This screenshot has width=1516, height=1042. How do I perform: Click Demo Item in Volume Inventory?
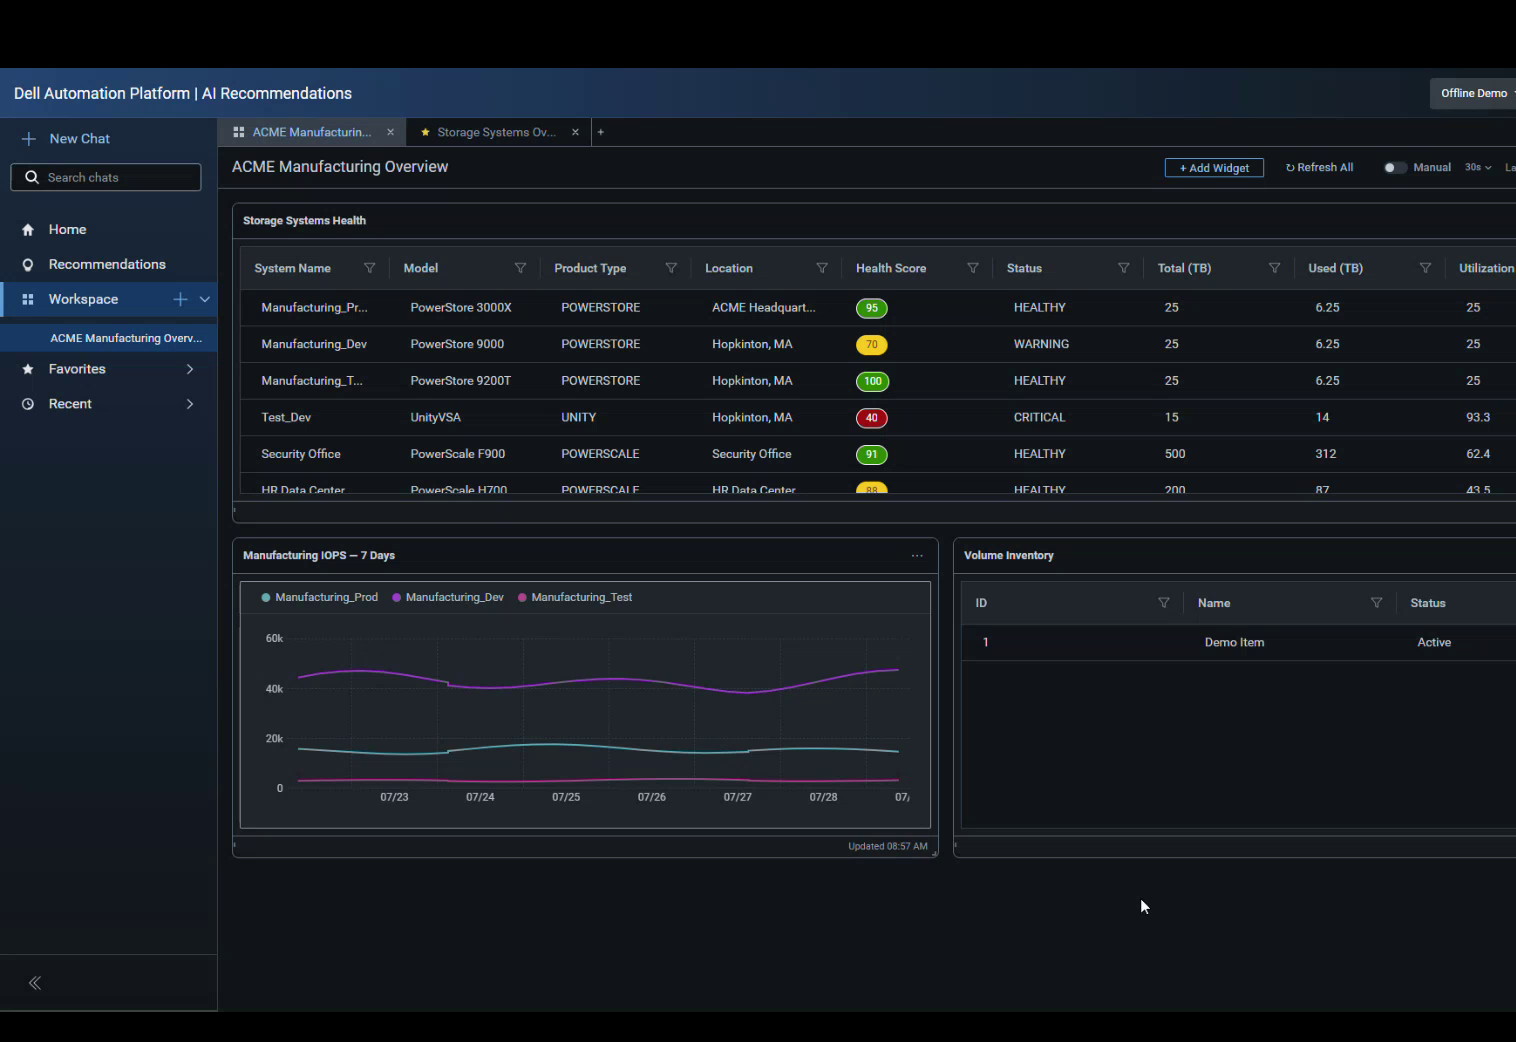[x=1234, y=642]
